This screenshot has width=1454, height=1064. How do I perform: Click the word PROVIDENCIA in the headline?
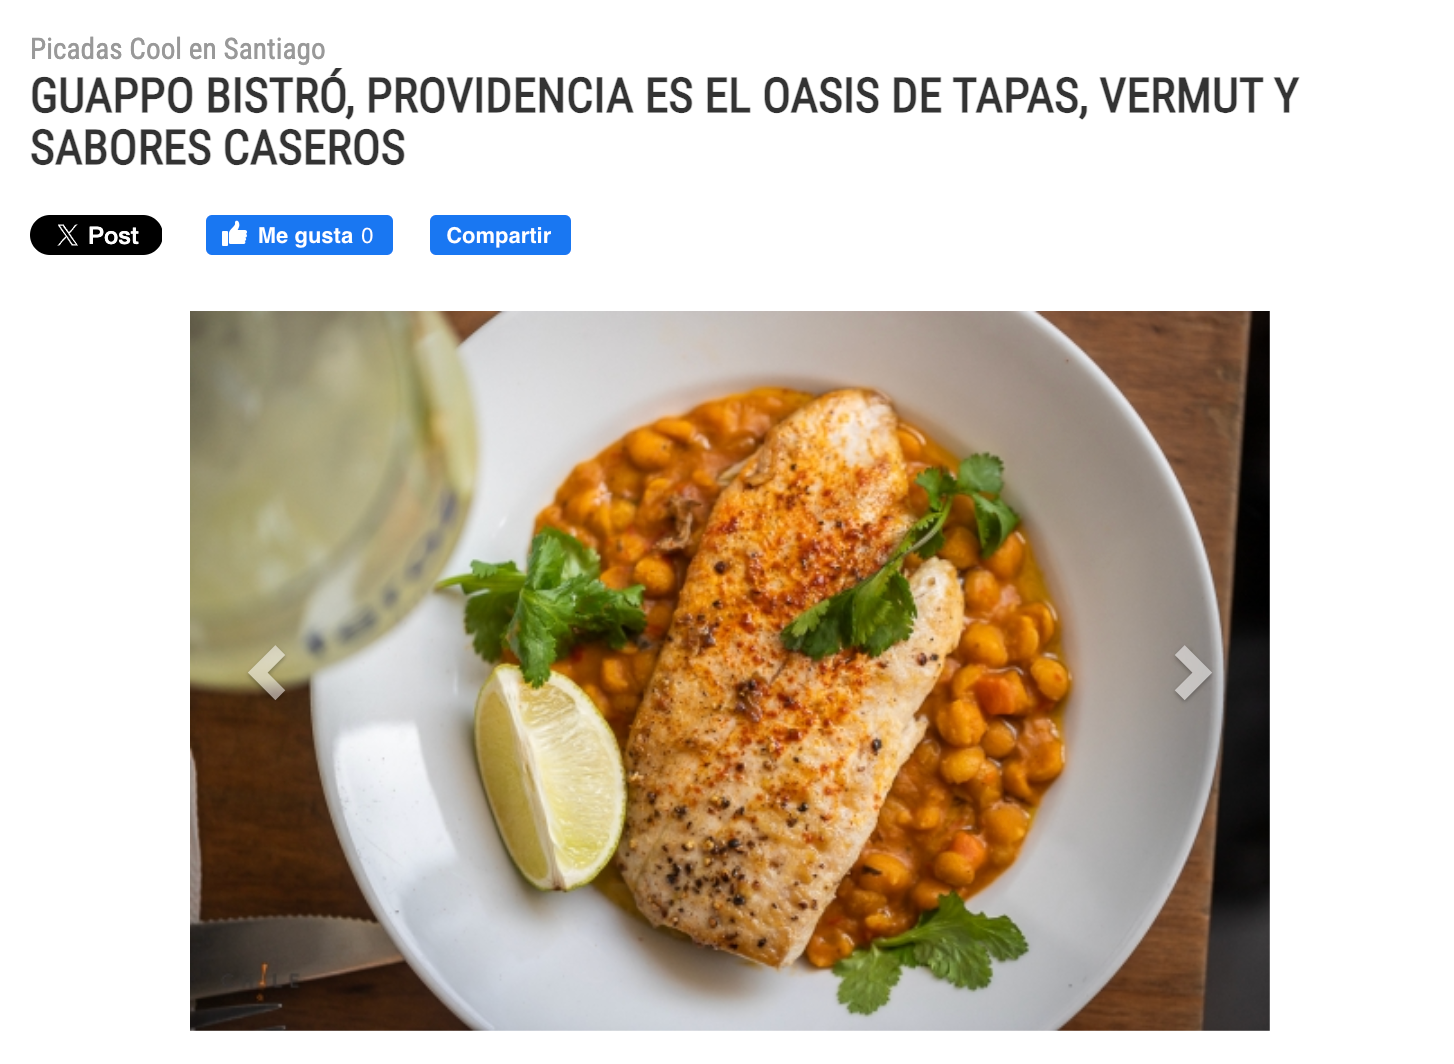point(500,97)
